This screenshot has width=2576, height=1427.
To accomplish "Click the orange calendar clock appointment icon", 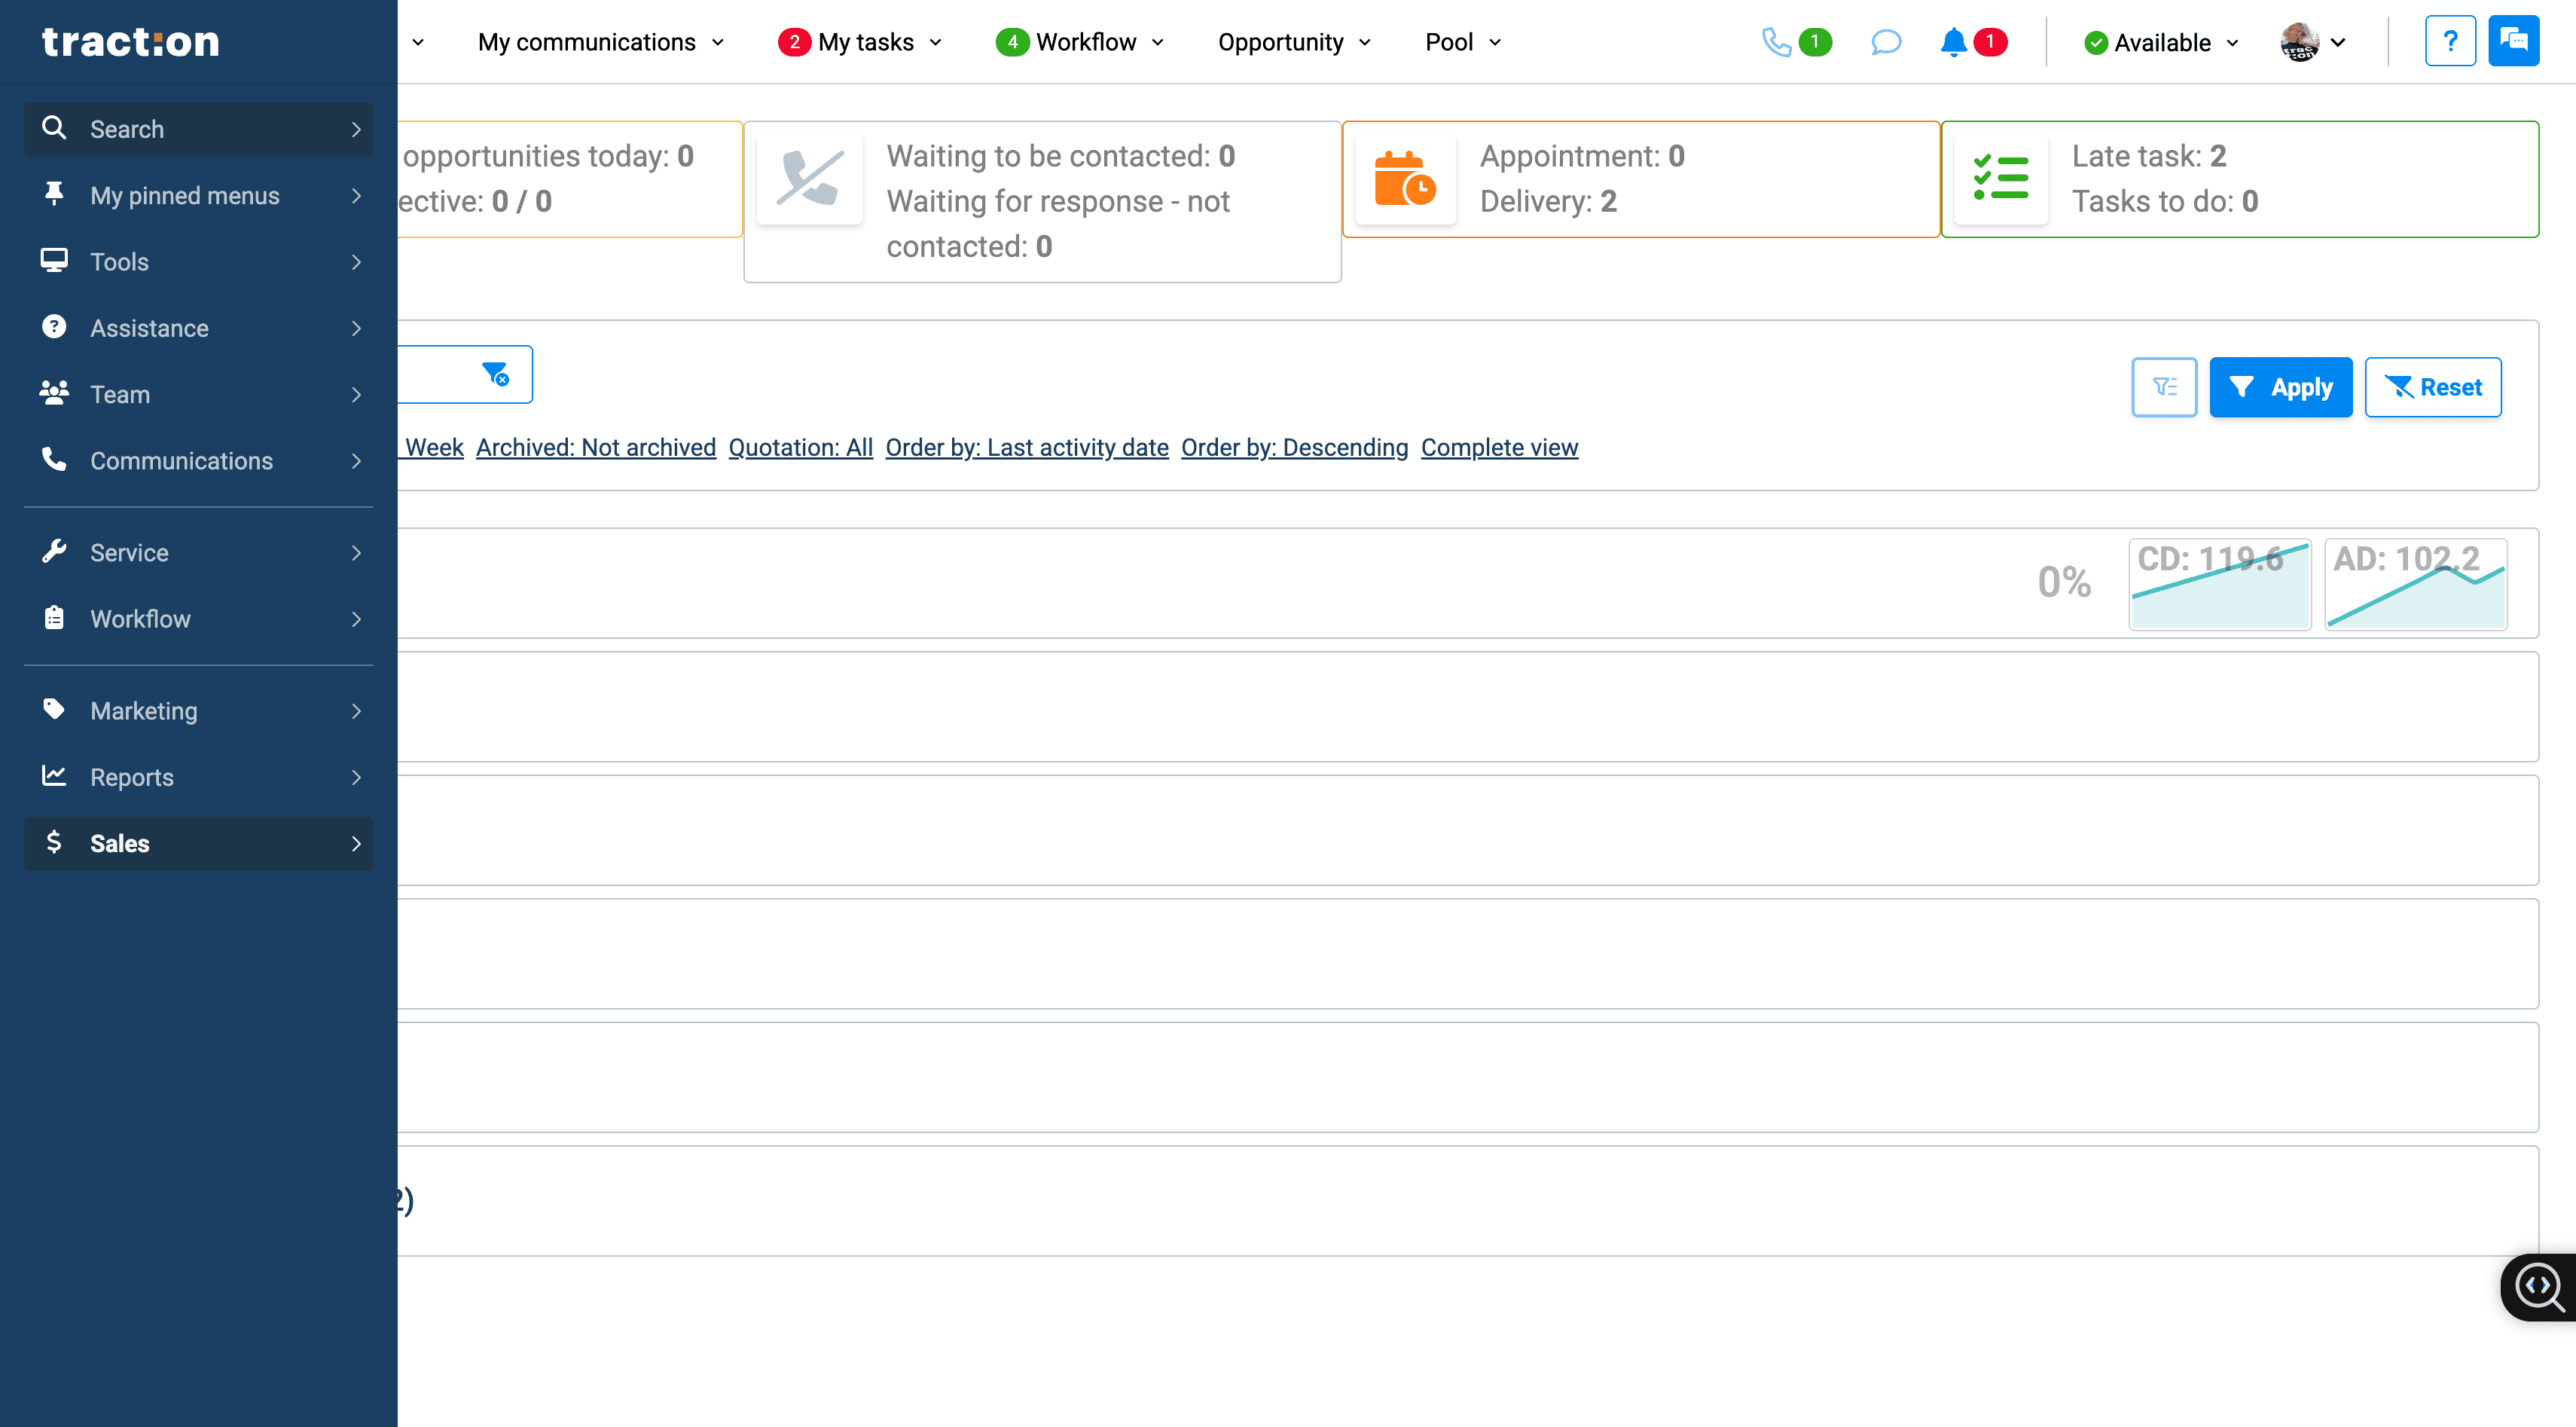I will 1405,179.
